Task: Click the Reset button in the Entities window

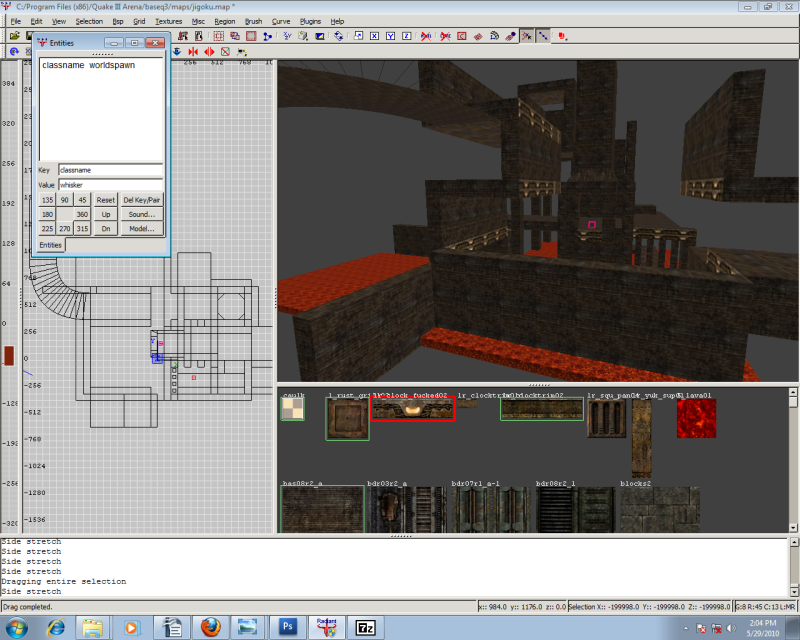Action: coord(106,200)
